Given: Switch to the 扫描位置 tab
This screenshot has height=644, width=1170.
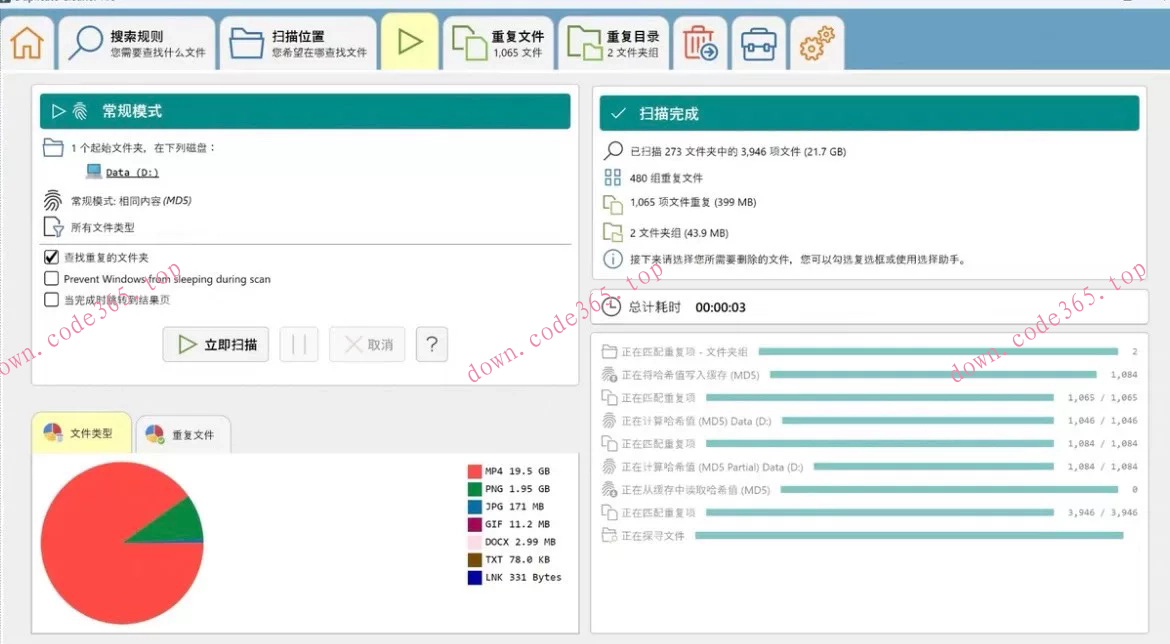Looking at the screenshot, I should (298, 43).
